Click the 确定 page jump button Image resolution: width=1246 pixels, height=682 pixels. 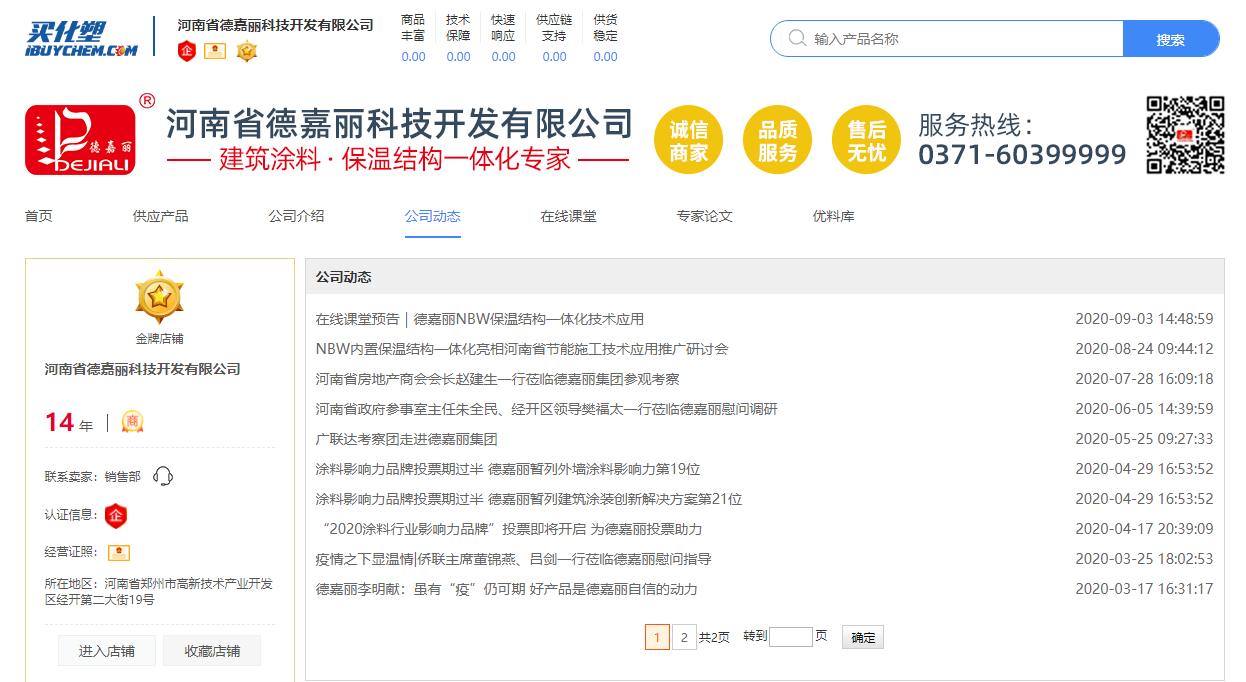click(x=863, y=637)
